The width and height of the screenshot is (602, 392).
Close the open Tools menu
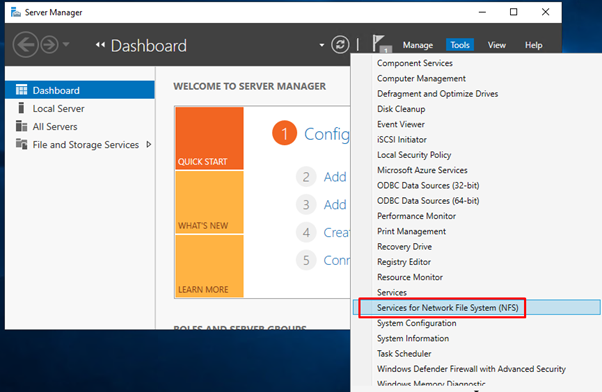(x=460, y=45)
